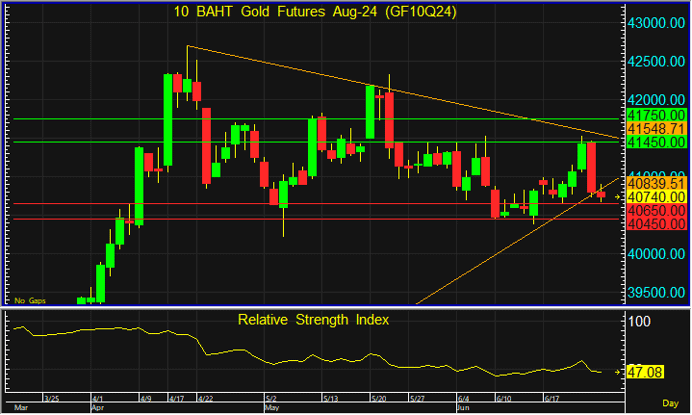Click the 40000.00 axis value

[656, 254]
